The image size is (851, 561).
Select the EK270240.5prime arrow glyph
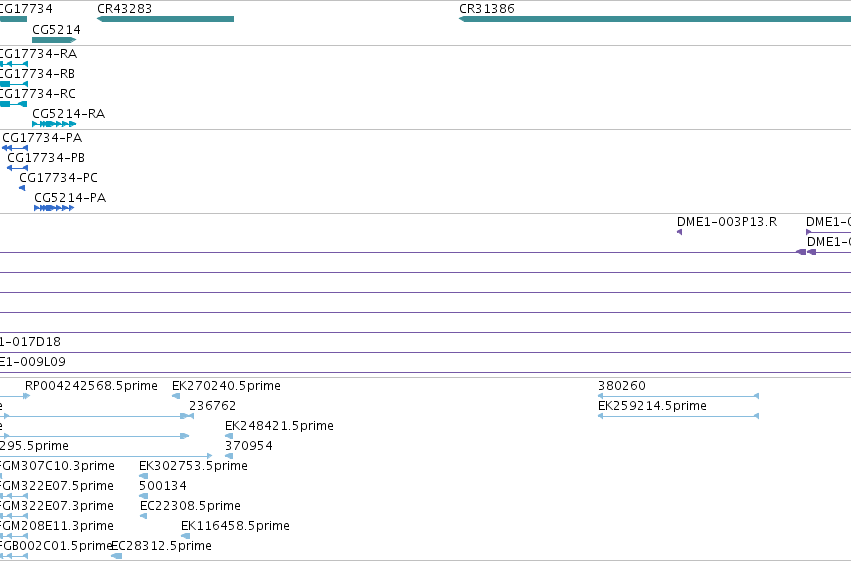(x=176, y=396)
